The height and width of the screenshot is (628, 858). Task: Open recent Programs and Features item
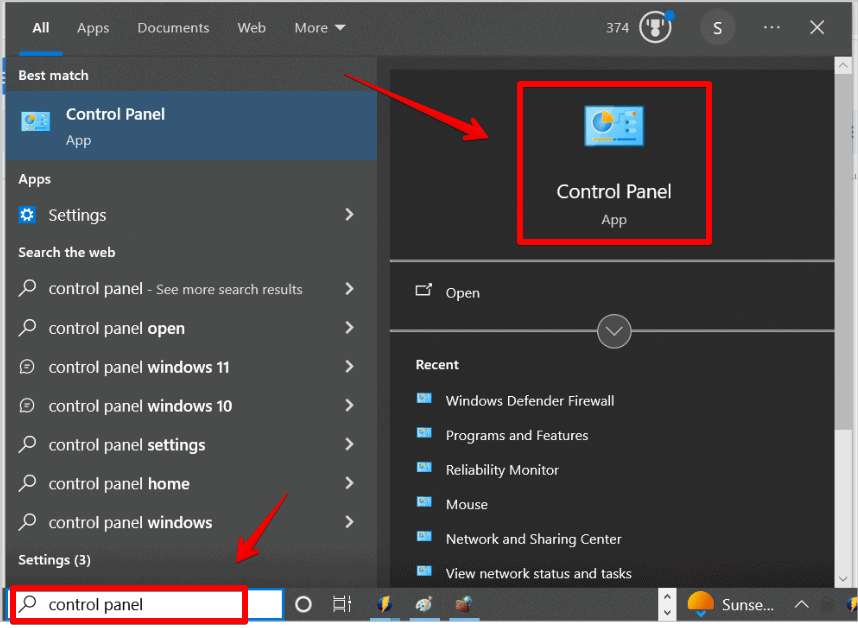(517, 435)
